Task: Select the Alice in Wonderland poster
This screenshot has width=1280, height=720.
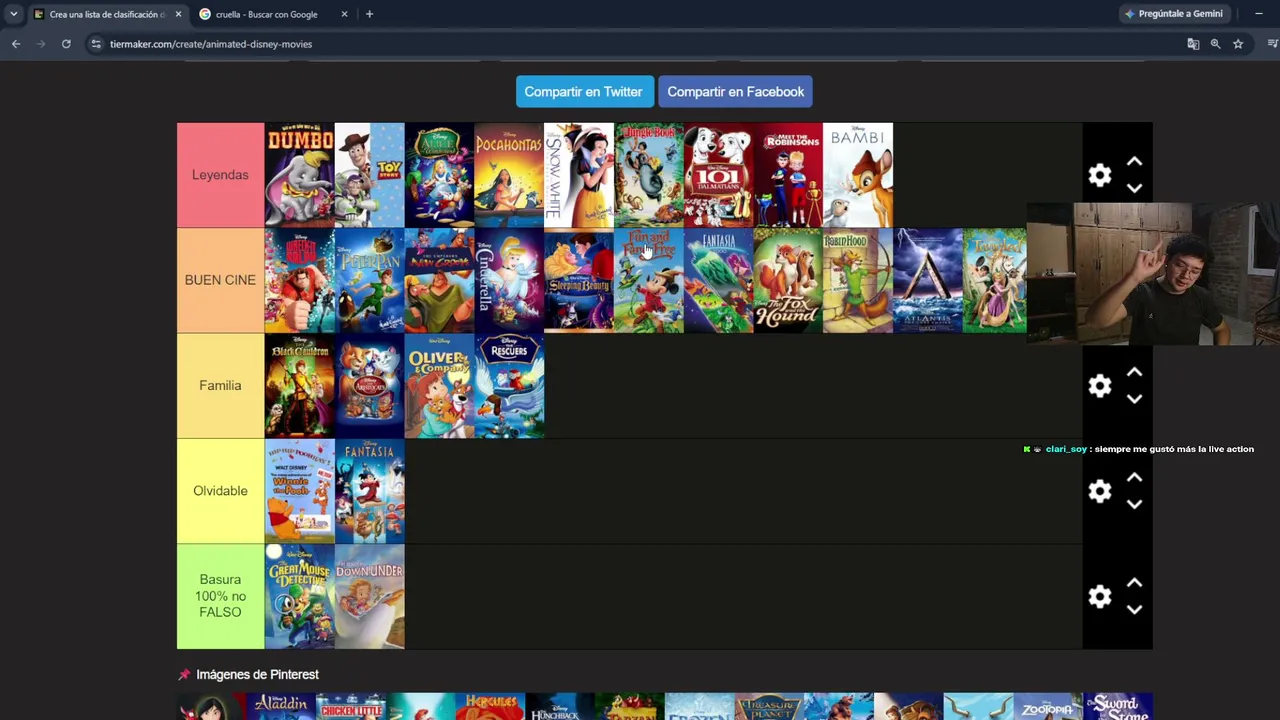Action: tap(439, 175)
